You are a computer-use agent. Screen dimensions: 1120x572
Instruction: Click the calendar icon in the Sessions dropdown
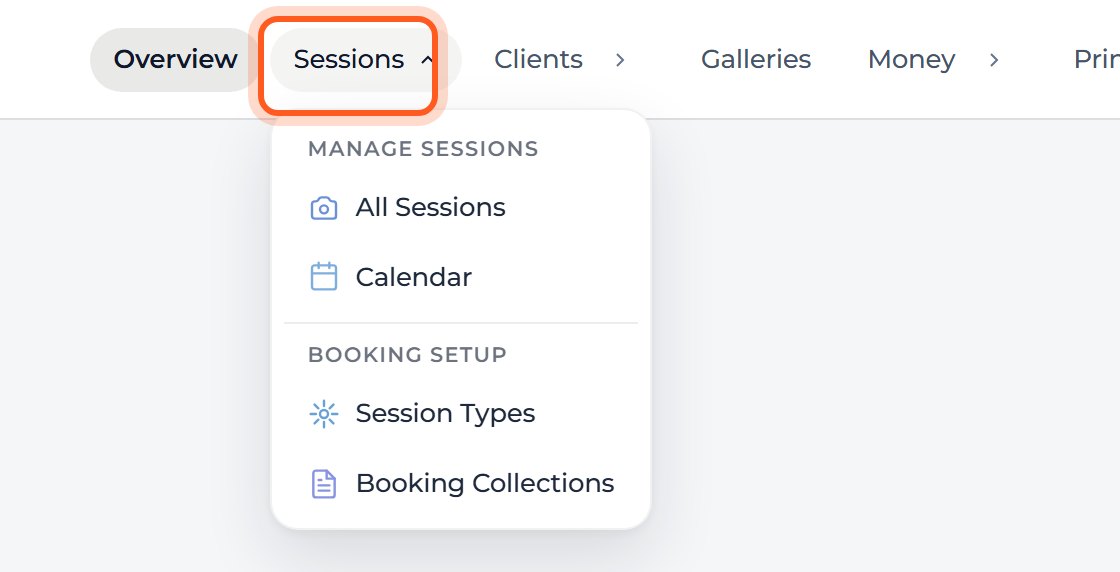(324, 277)
